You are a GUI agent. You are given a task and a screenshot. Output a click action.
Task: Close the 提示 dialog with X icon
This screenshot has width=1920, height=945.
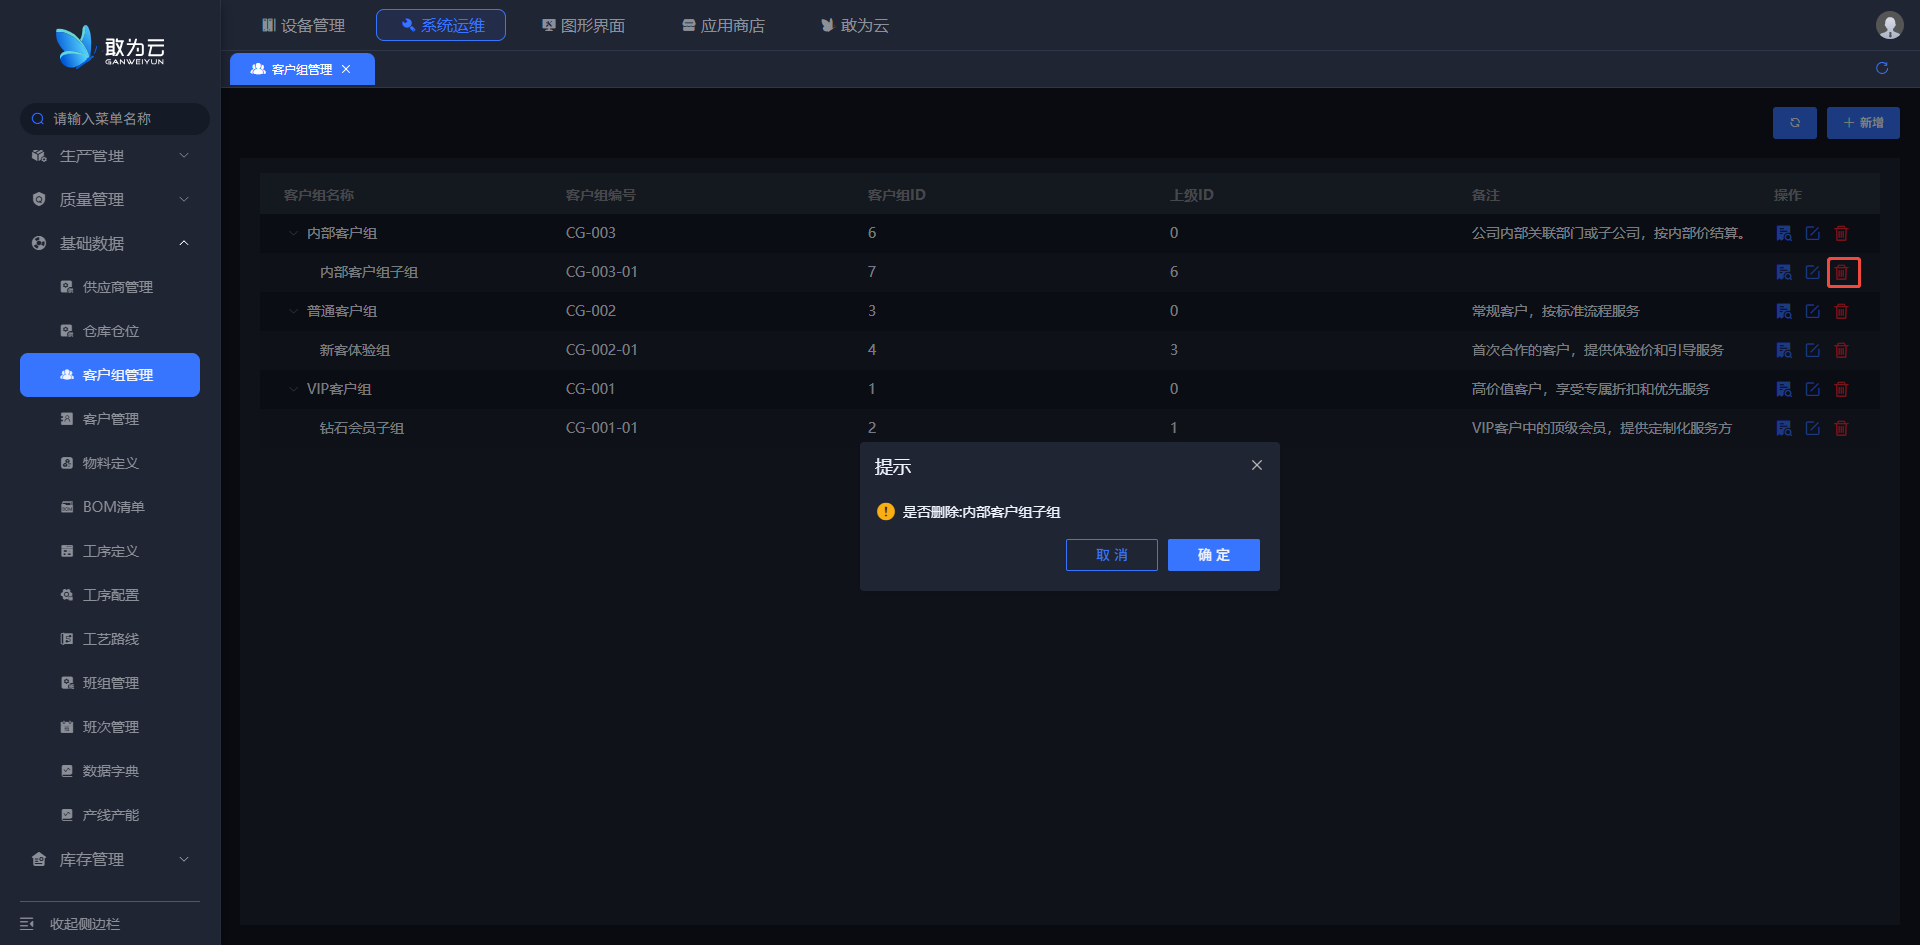point(1256,465)
